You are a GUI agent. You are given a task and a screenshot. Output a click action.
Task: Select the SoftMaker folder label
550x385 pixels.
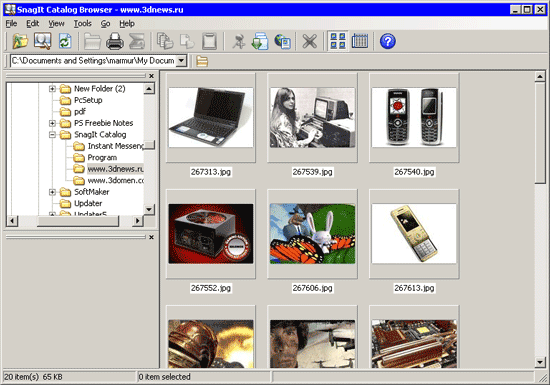tap(92, 192)
